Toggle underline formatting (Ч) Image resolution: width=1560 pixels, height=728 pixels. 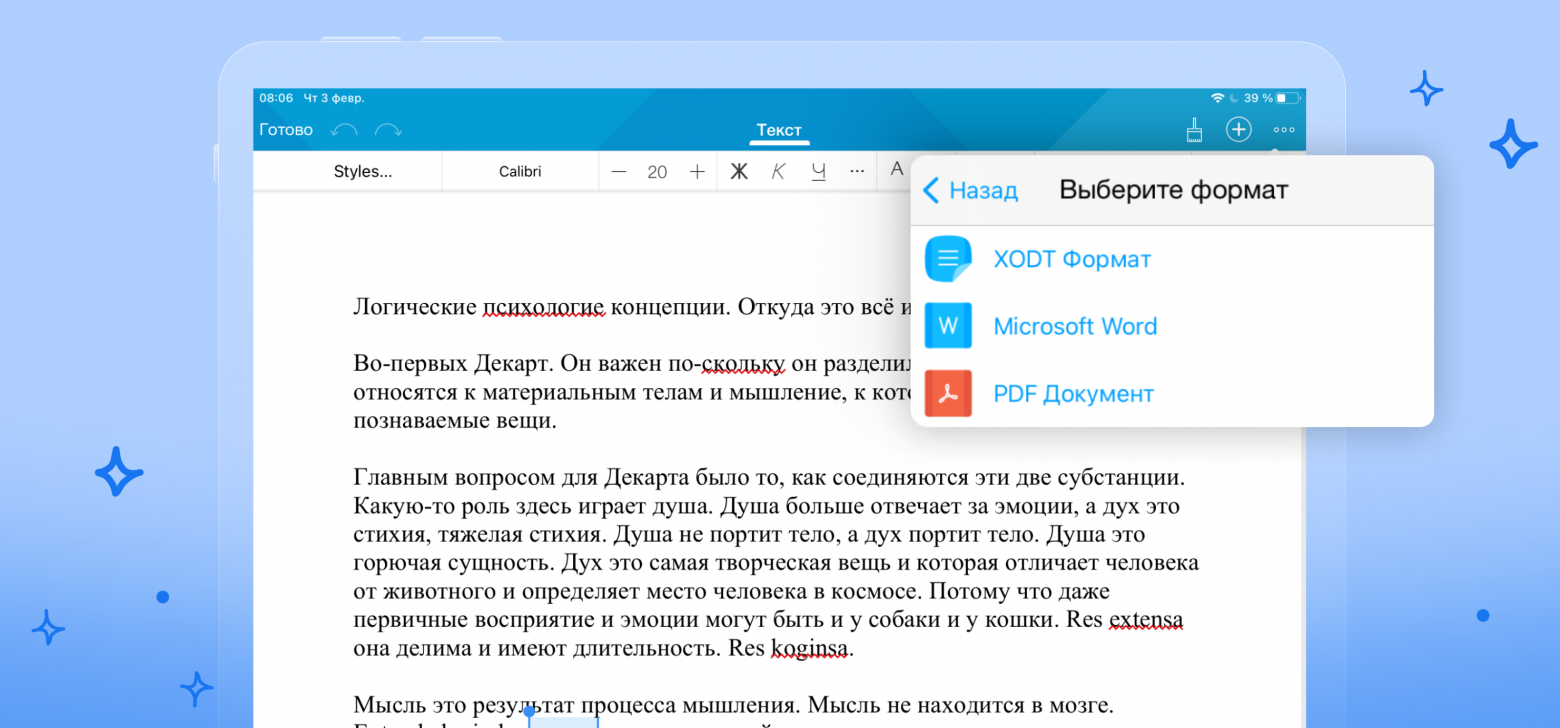tap(818, 171)
